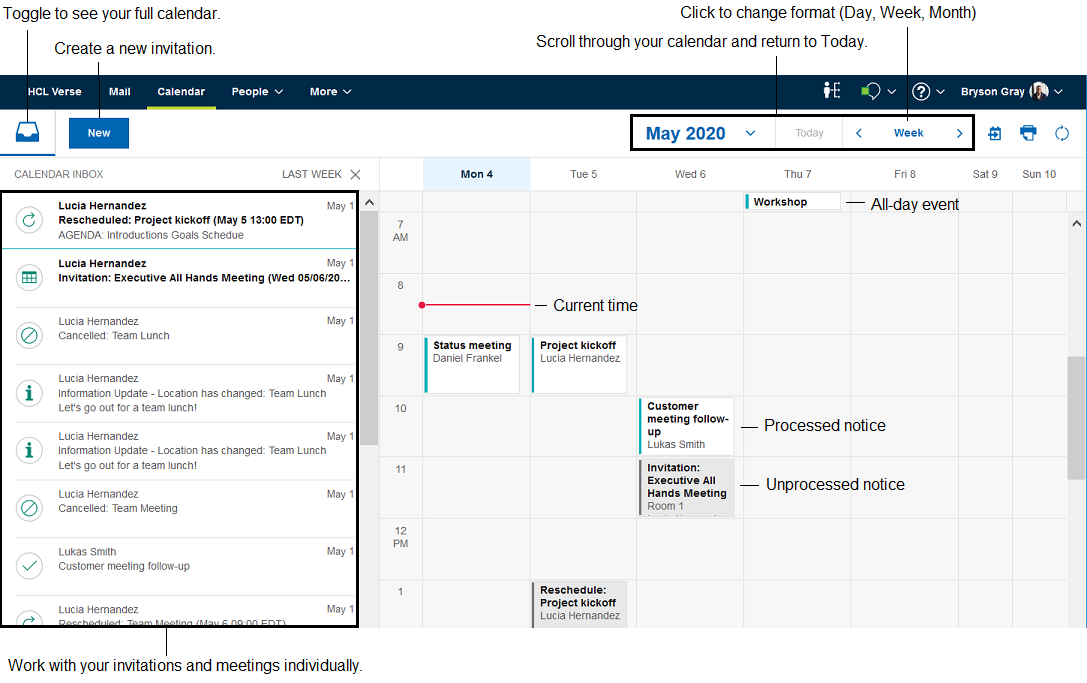The image size is (1087, 683).
Task: Expand the People menu
Action: [x=257, y=92]
